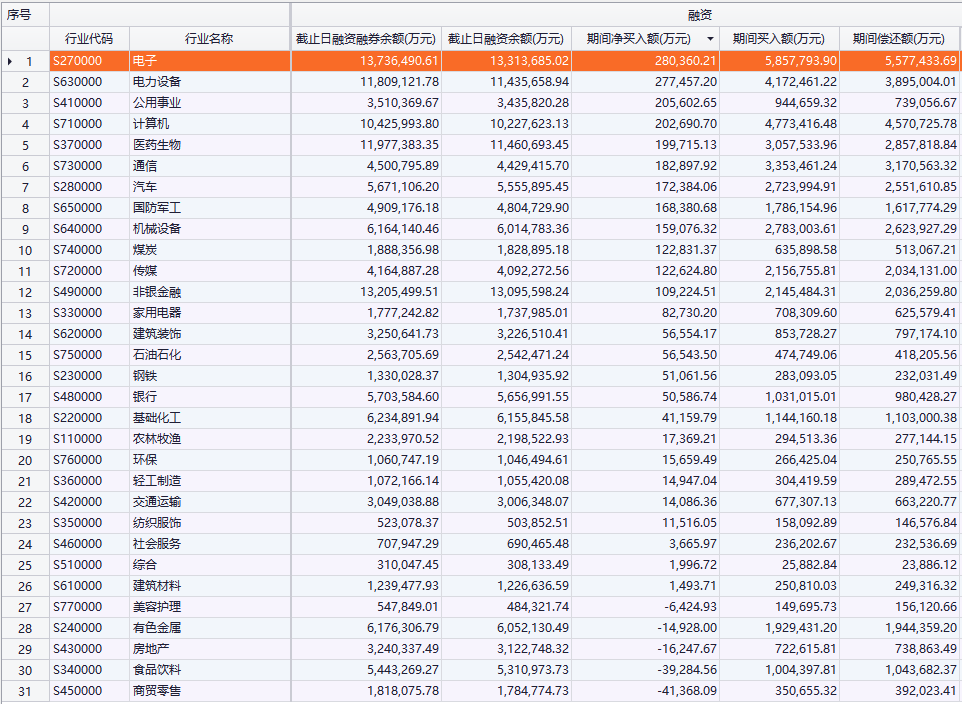
Task: Select row number 12 for 非银金融
Action: click(26, 292)
